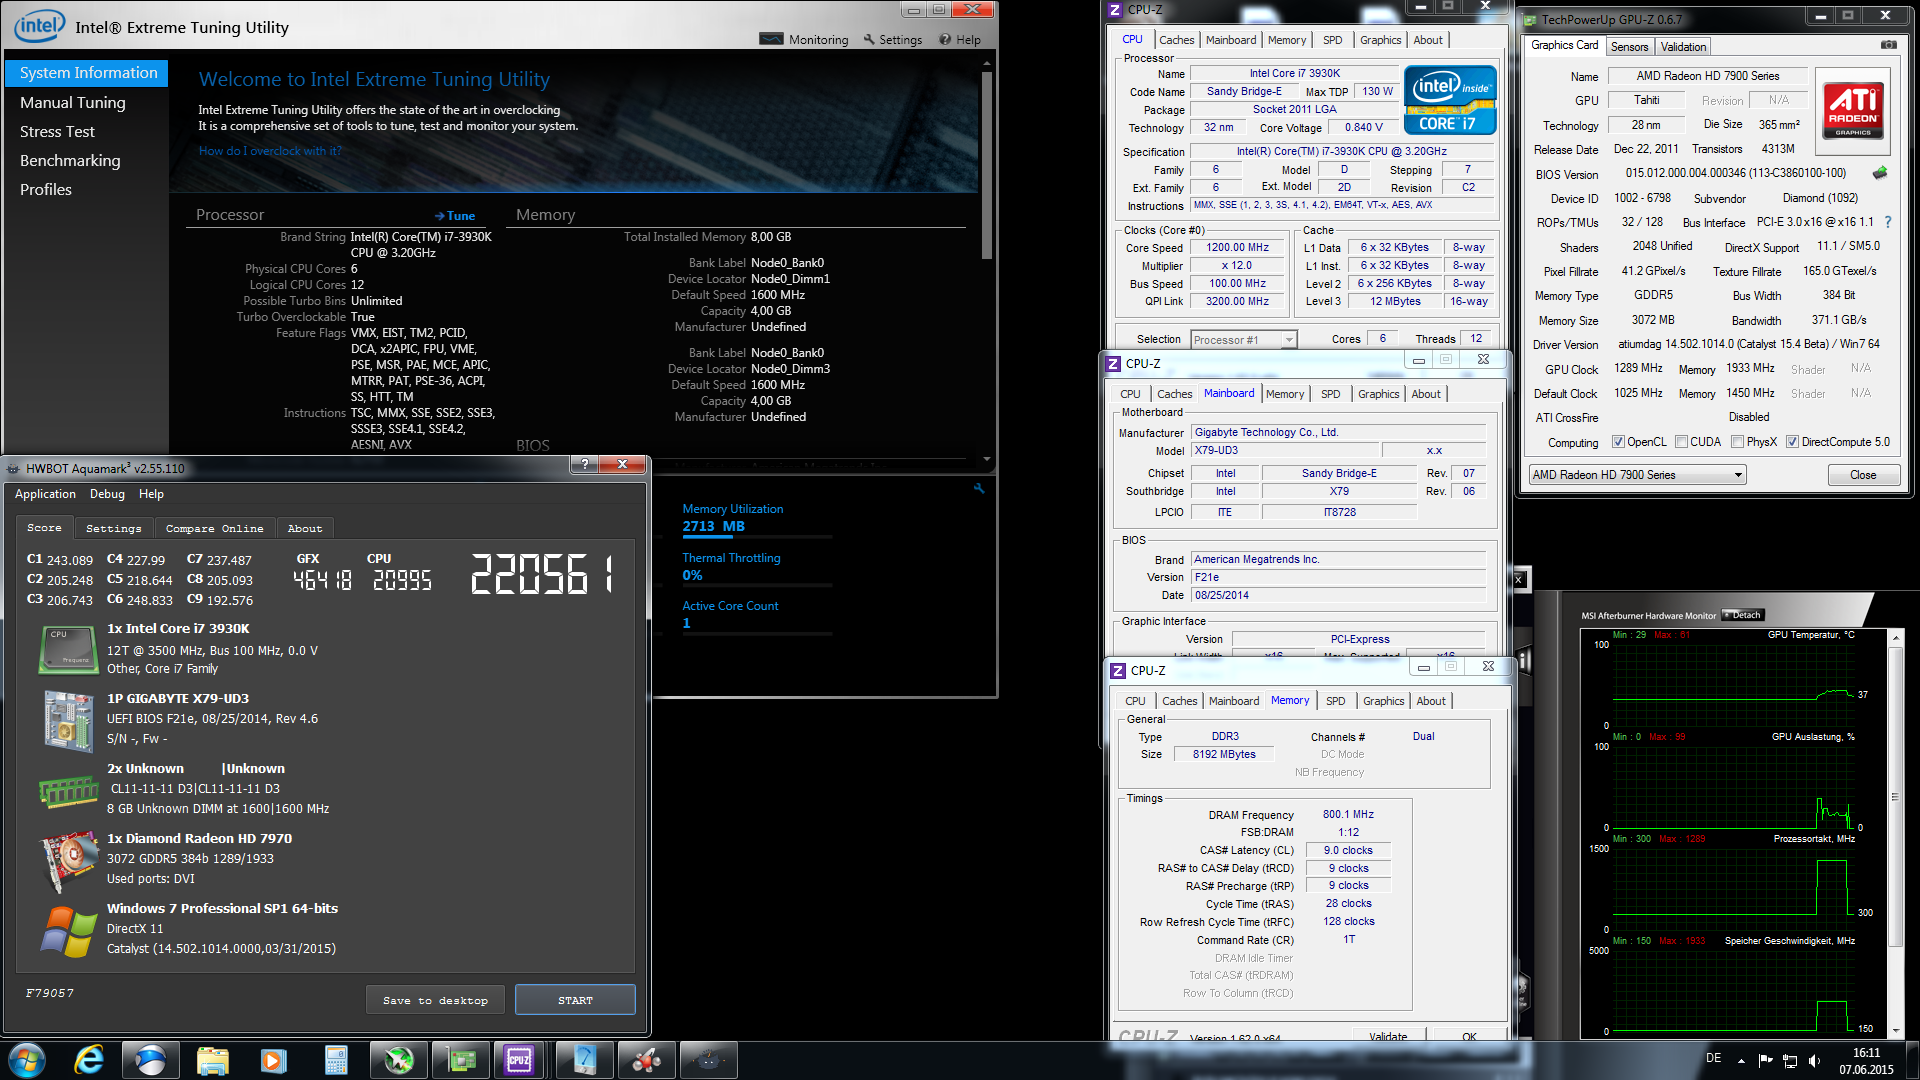Click the ATI Radeon logo in GPU-Z
1920x1080 pixels.
(x=1853, y=109)
